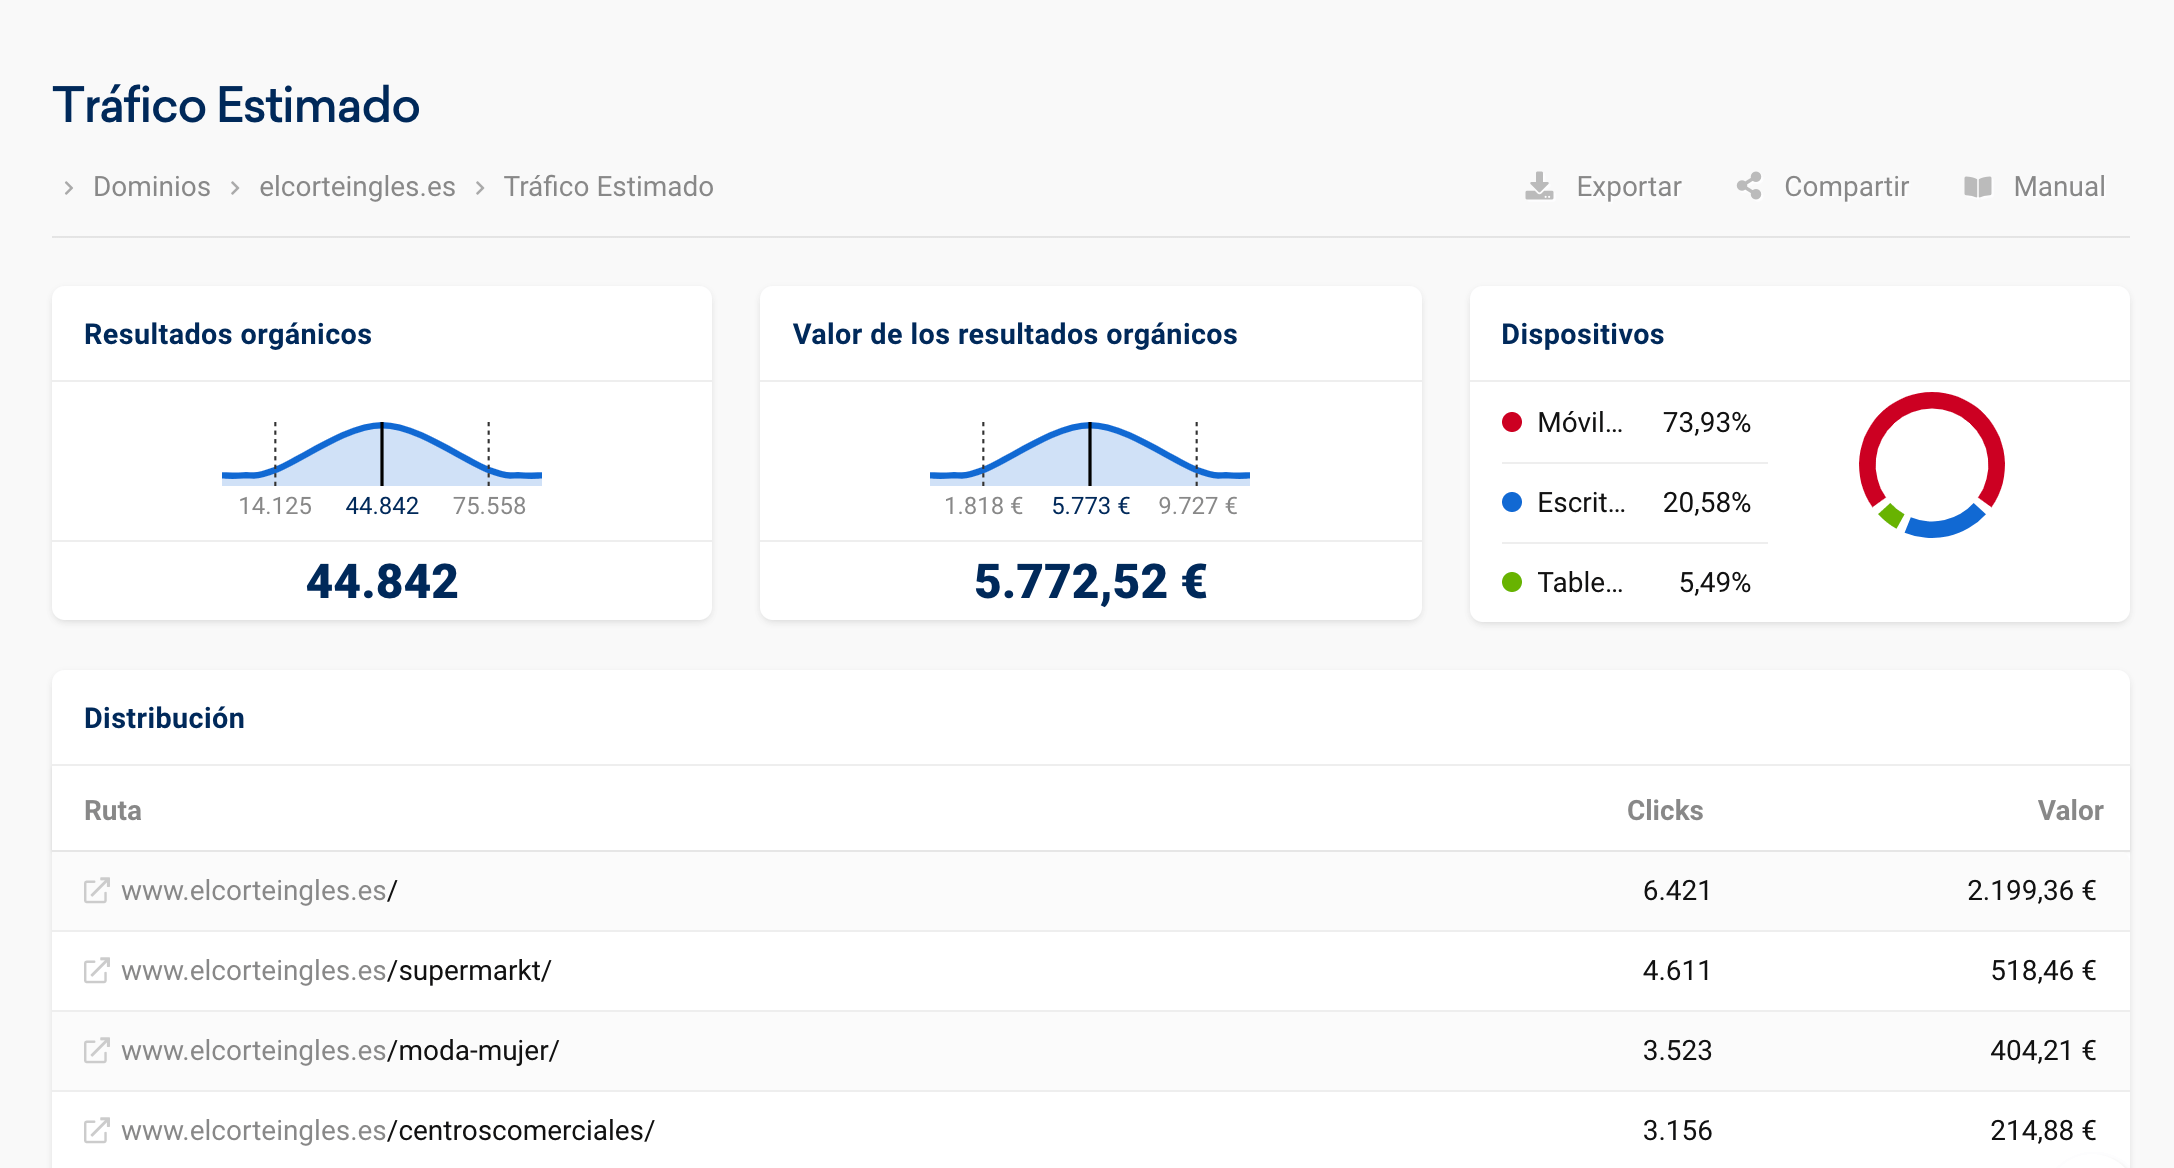Click the 1.818 € lower bound label

pos(983,506)
